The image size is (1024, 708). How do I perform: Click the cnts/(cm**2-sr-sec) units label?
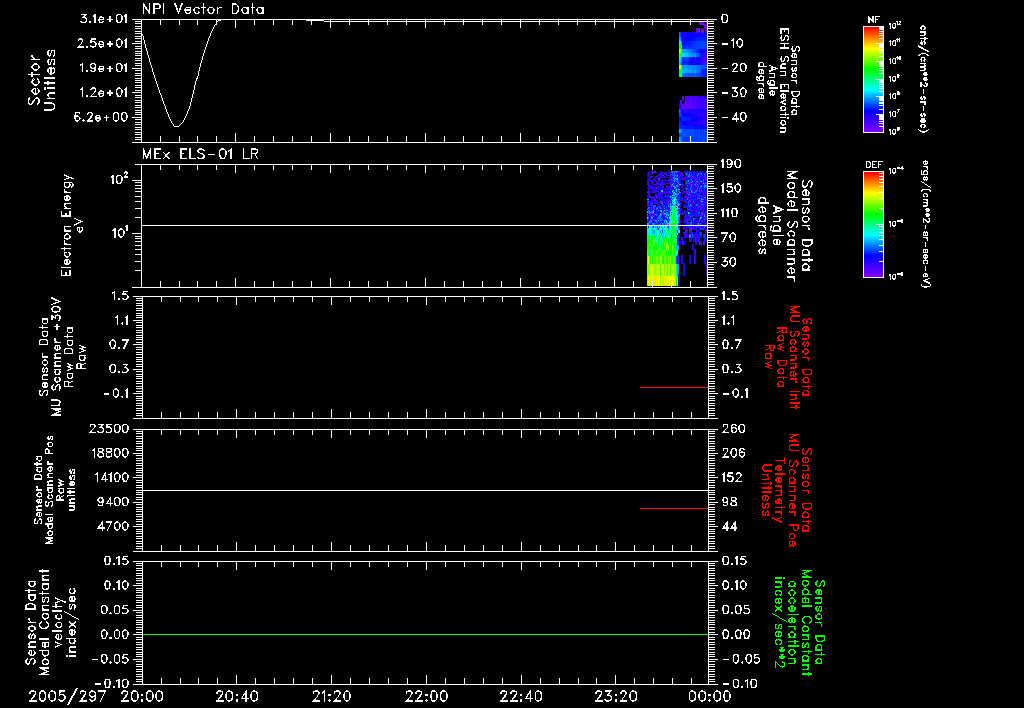click(x=922, y=78)
